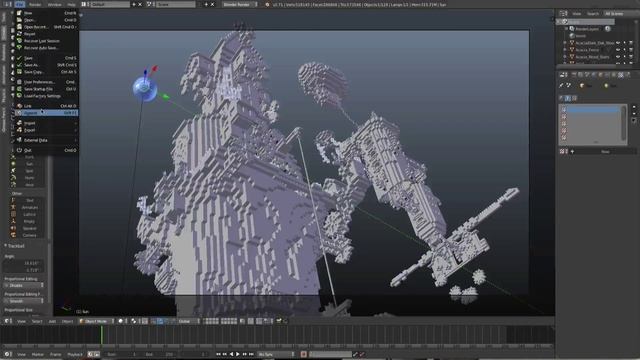The width and height of the screenshot is (640, 360).
Task: Expand the RenderLayers tree item
Action: [566, 29]
